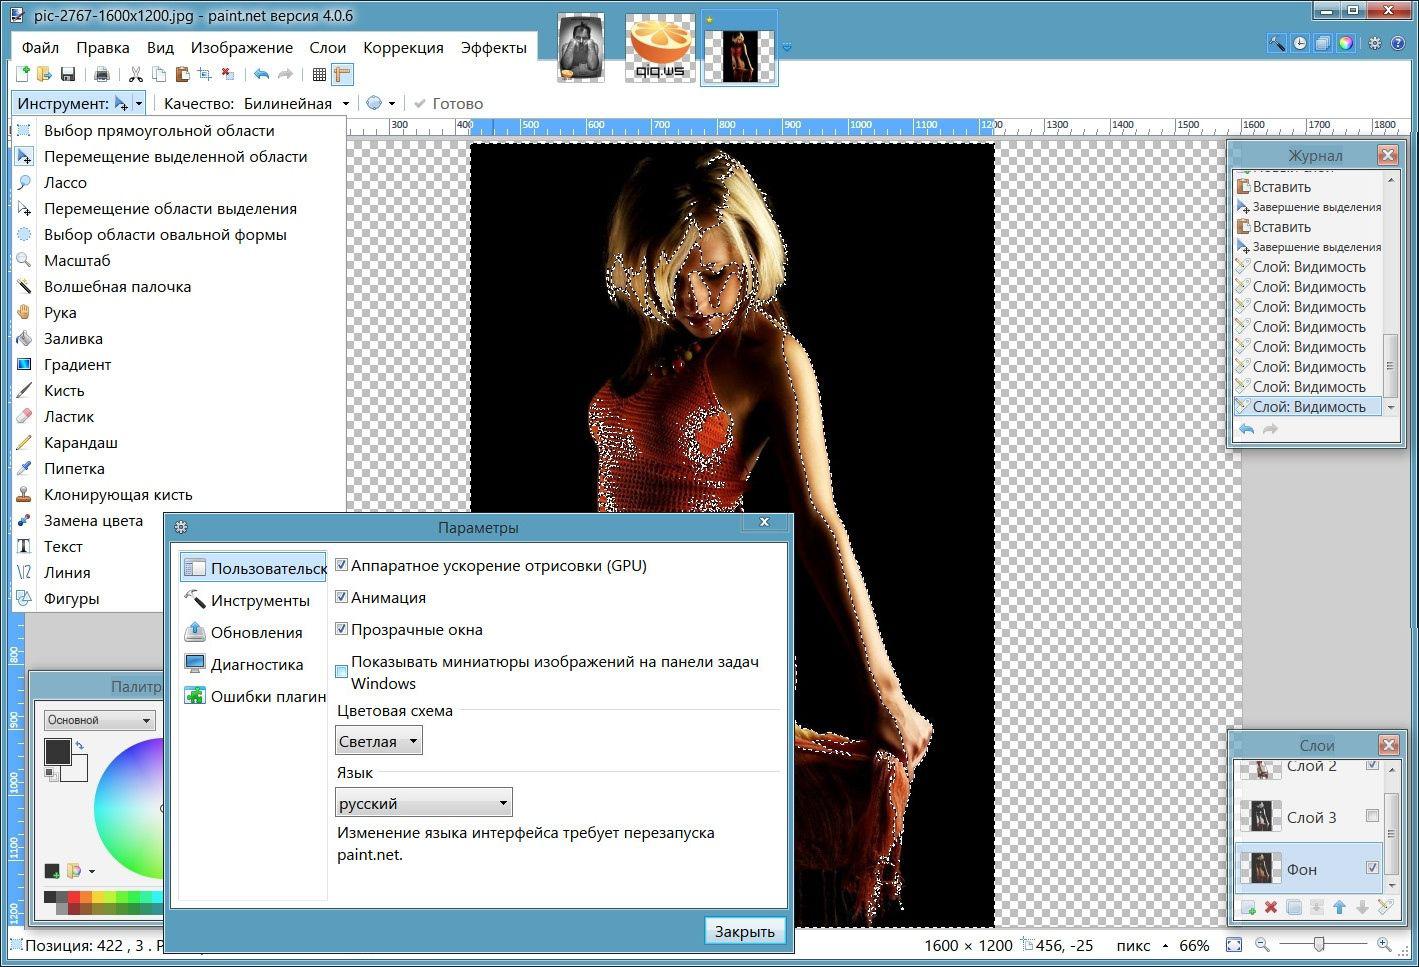Click the Copy toolbar icon
The height and width of the screenshot is (967, 1419).
coord(159,74)
